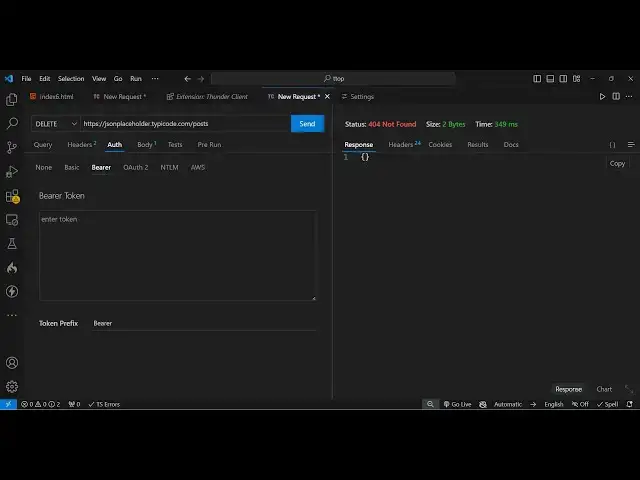Send the DELETE request
Viewport: 640px width, 480px height.
(x=307, y=124)
